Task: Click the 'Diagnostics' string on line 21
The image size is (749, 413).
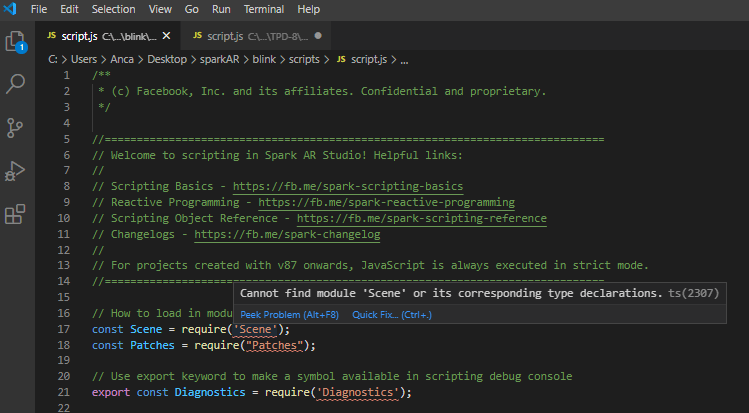Action: click(357, 392)
